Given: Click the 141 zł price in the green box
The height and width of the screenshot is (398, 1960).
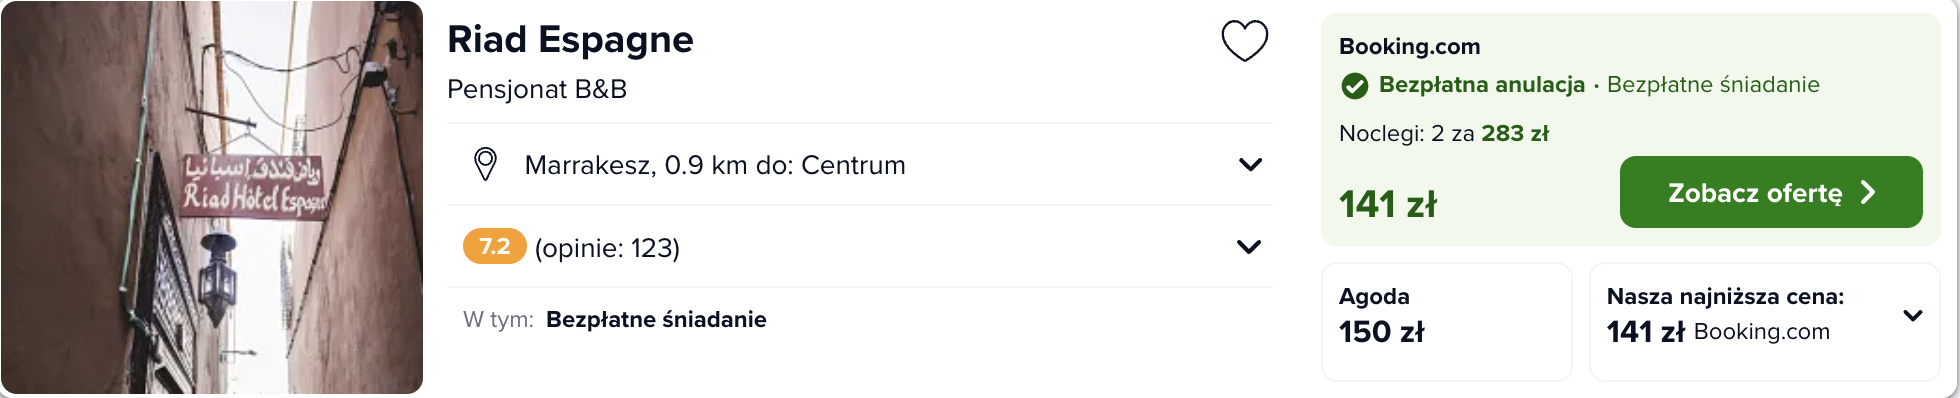Looking at the screenshot, I should click(1387, 205).
